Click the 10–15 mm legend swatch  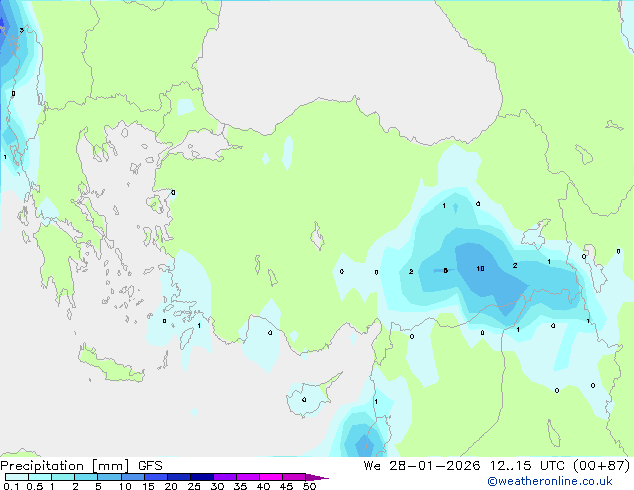pos(132,477)
